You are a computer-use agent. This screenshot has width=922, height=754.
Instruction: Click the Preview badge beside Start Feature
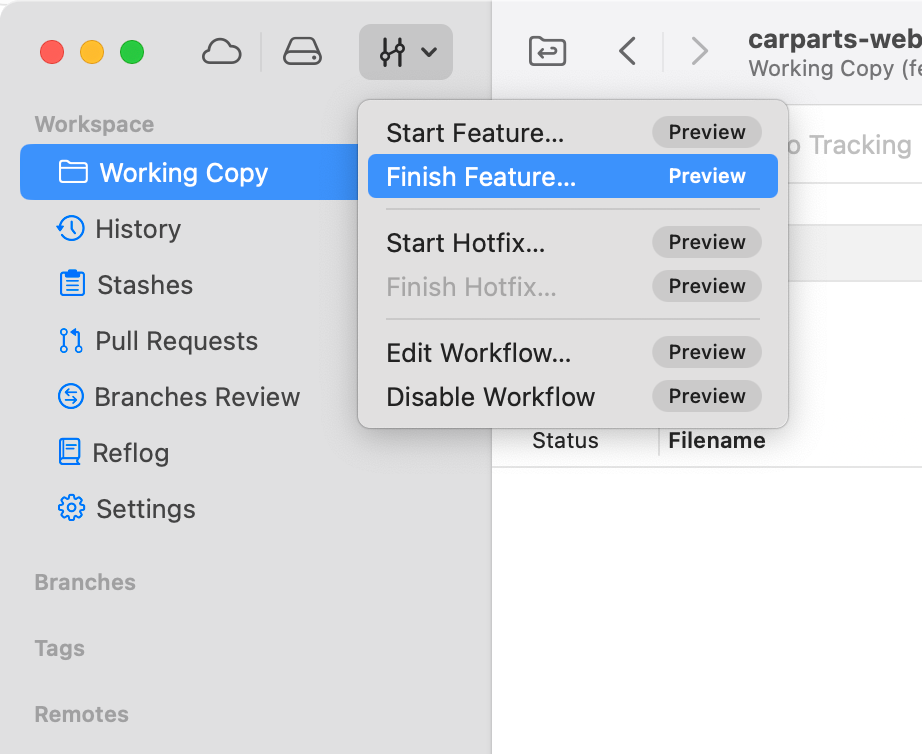tap(706, 131)
